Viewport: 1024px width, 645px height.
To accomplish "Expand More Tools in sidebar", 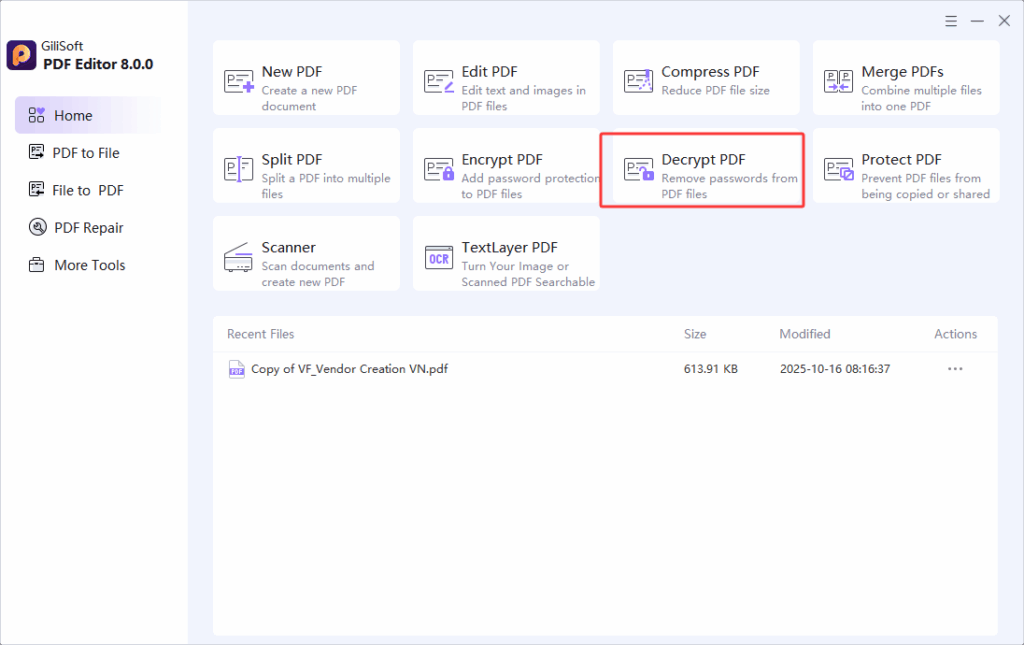I will click(89, 265).
